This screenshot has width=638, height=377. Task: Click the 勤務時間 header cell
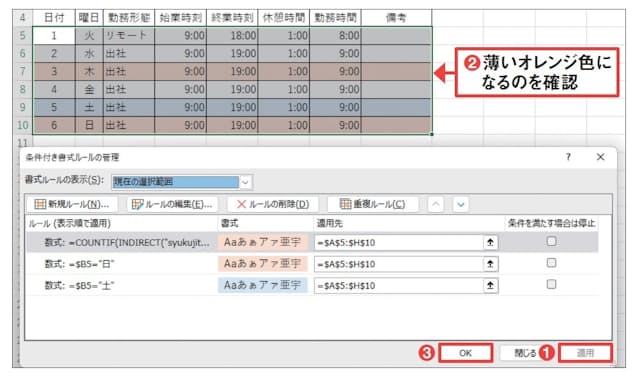[335, 18]
